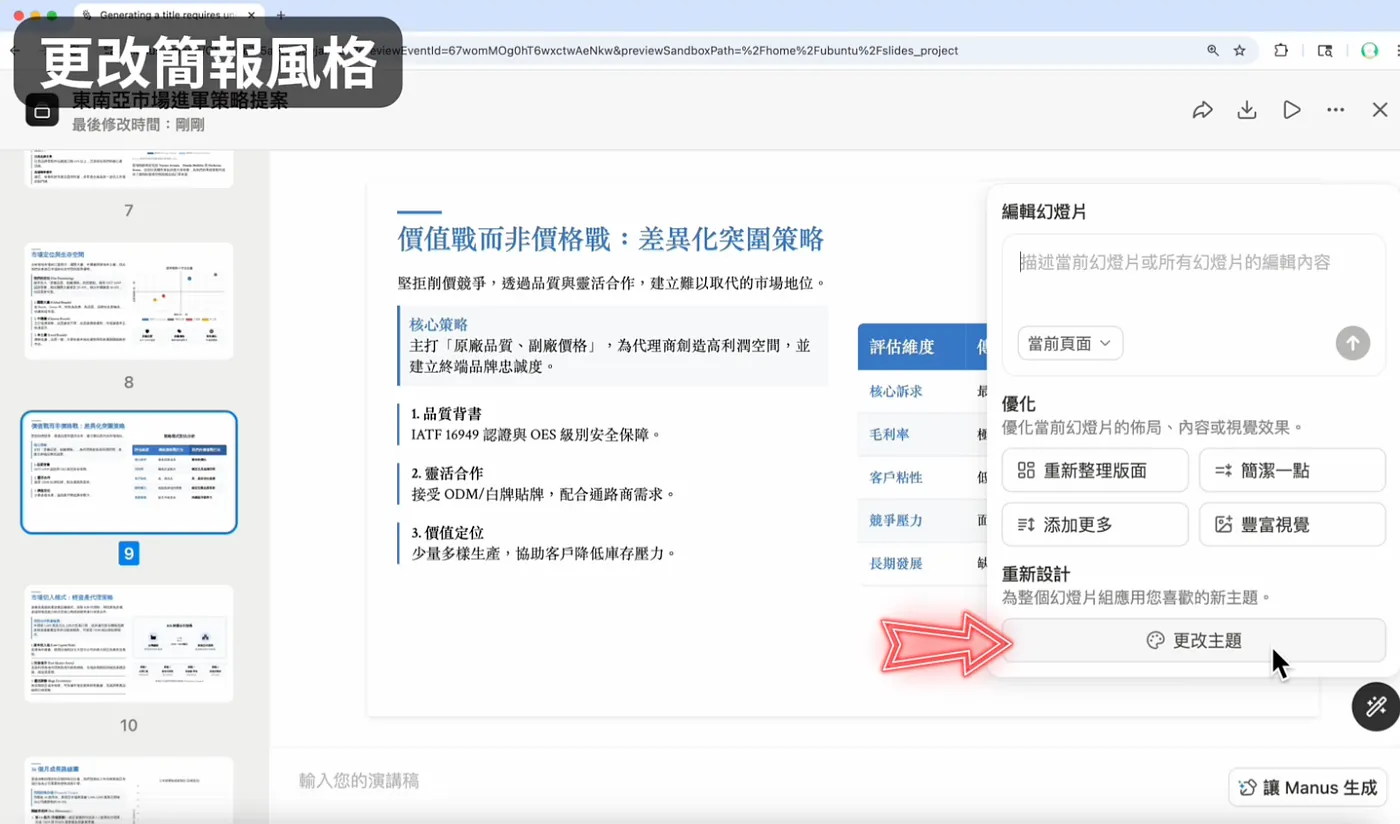1400x824 pixels.
Task: Click the slide panel icon beside the title
Action: 42,112
